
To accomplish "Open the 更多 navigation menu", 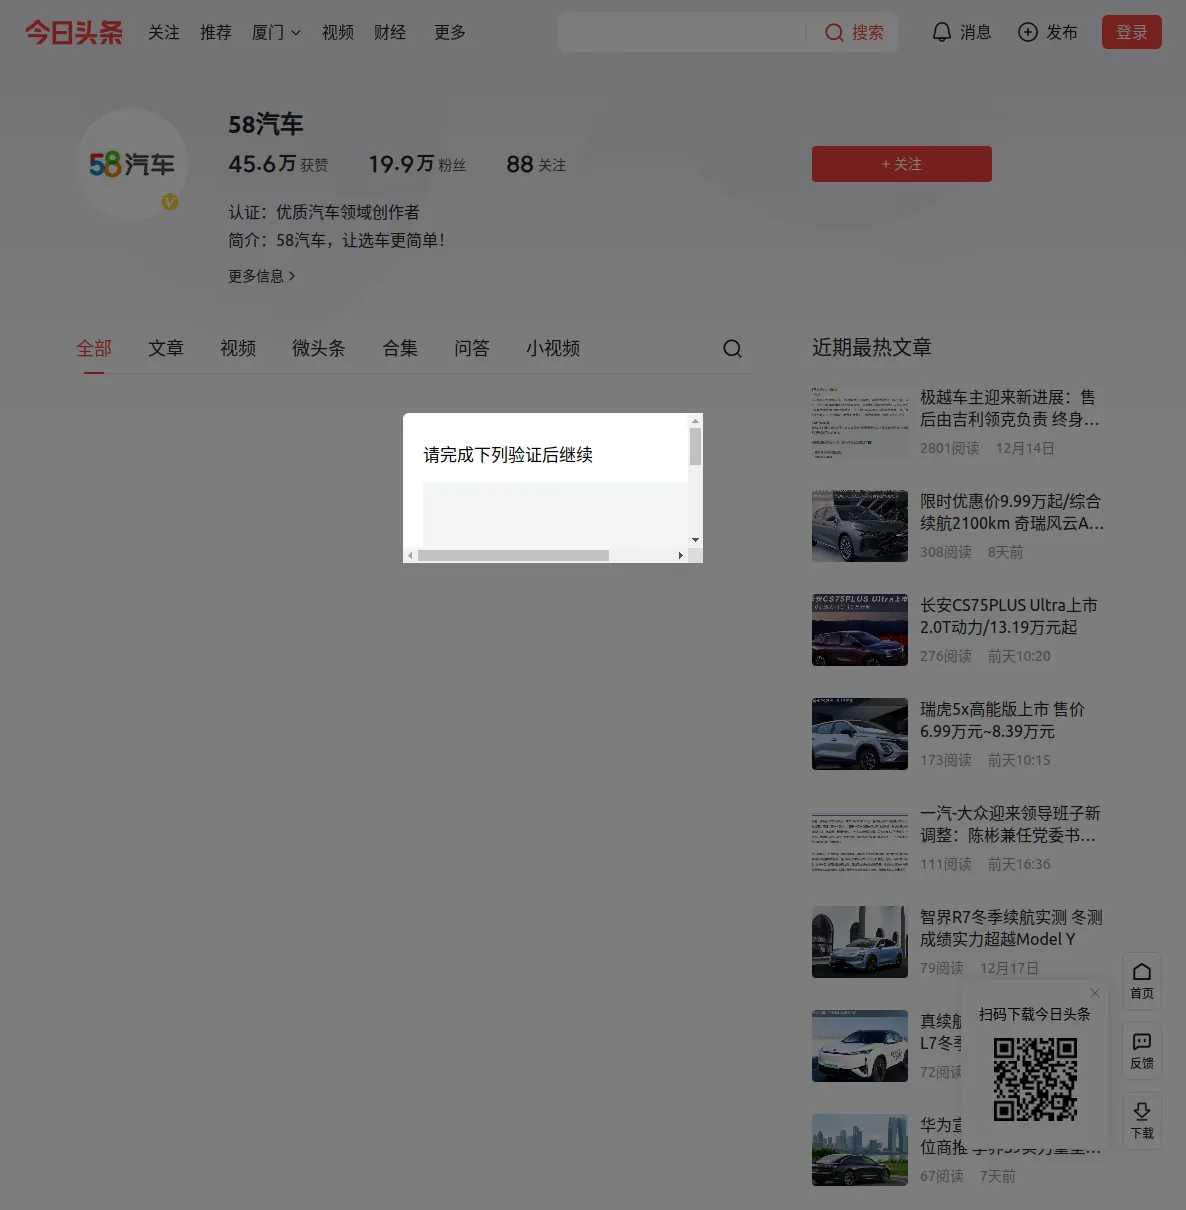I will [x=450, y=33].
